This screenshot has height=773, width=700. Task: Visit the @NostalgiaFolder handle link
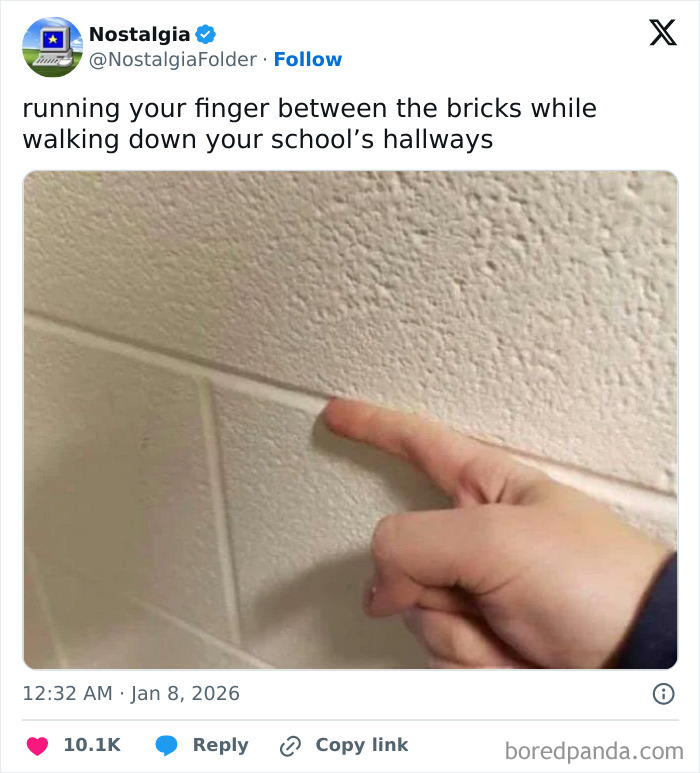[x=173, y=60]
